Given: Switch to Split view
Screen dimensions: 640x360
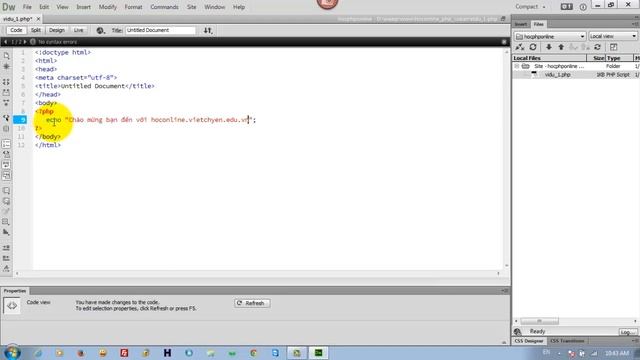Looking at the screenshot, I should point(36,30).
